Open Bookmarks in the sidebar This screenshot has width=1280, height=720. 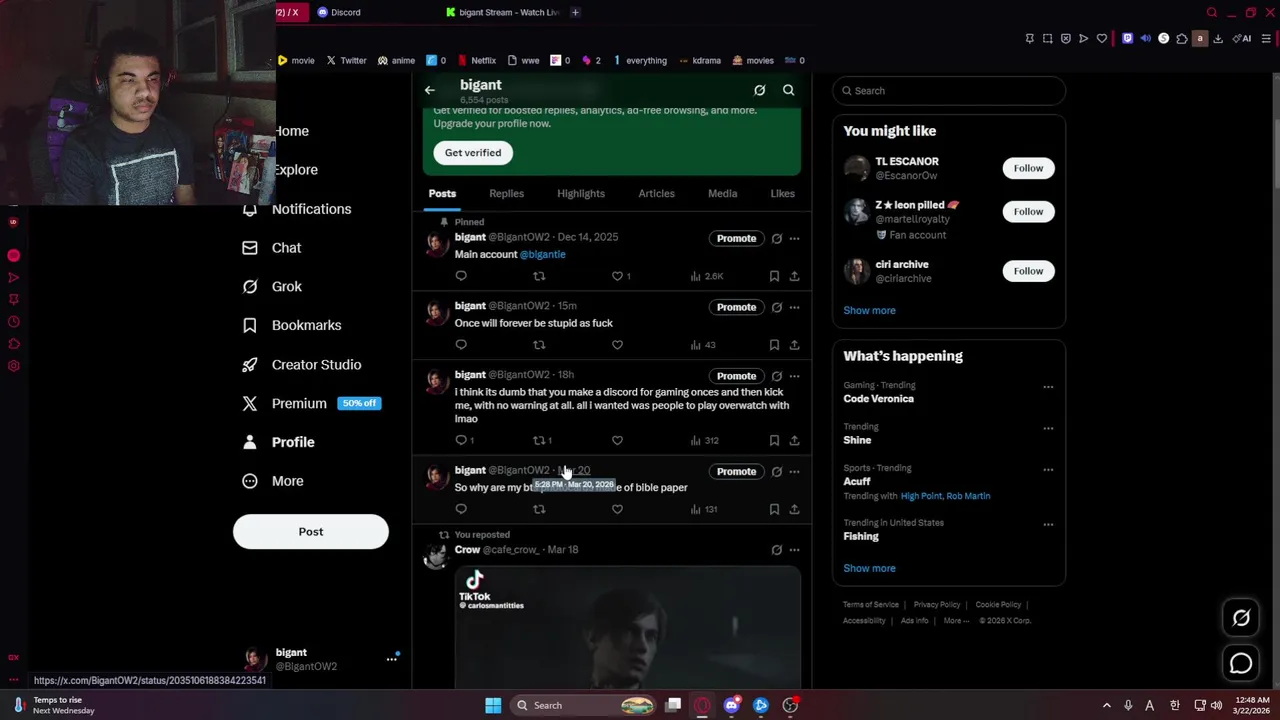tap(292, 325)
